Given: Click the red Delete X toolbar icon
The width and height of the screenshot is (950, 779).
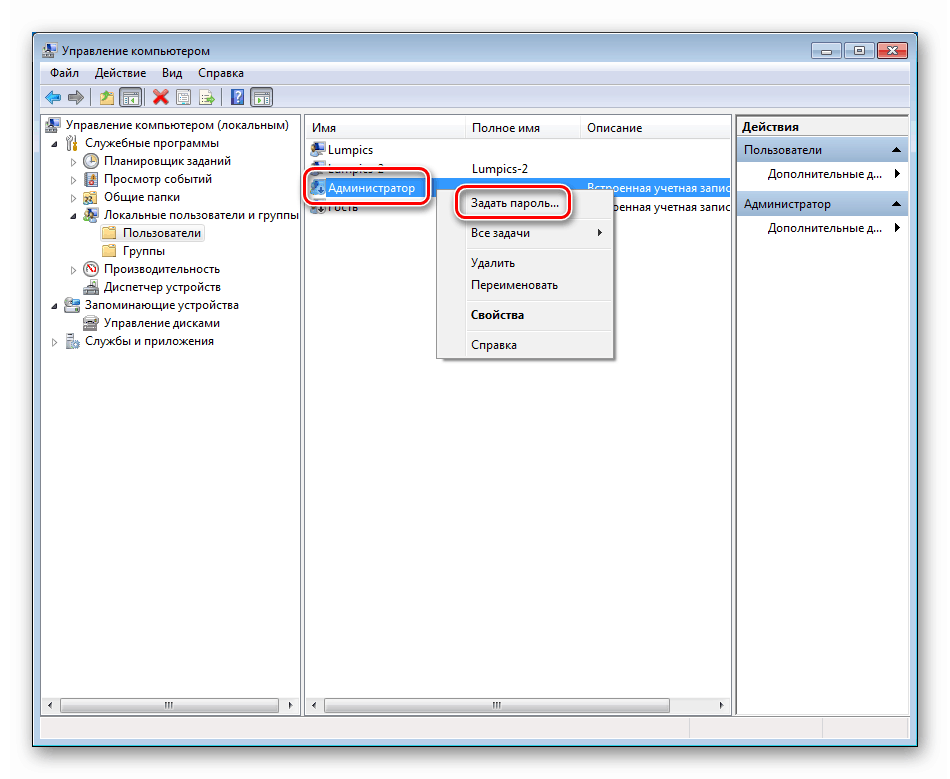Looking at the screenshot, I should point(161,97).
